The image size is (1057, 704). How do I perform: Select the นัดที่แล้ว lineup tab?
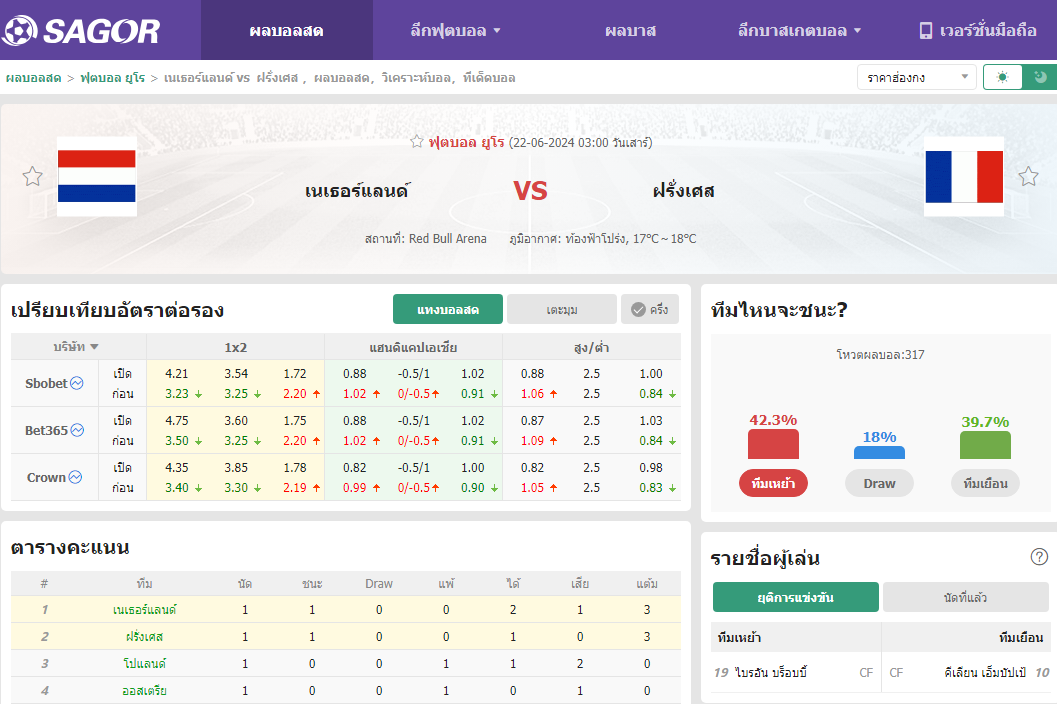pyautogui.click(x=965, y=597)
